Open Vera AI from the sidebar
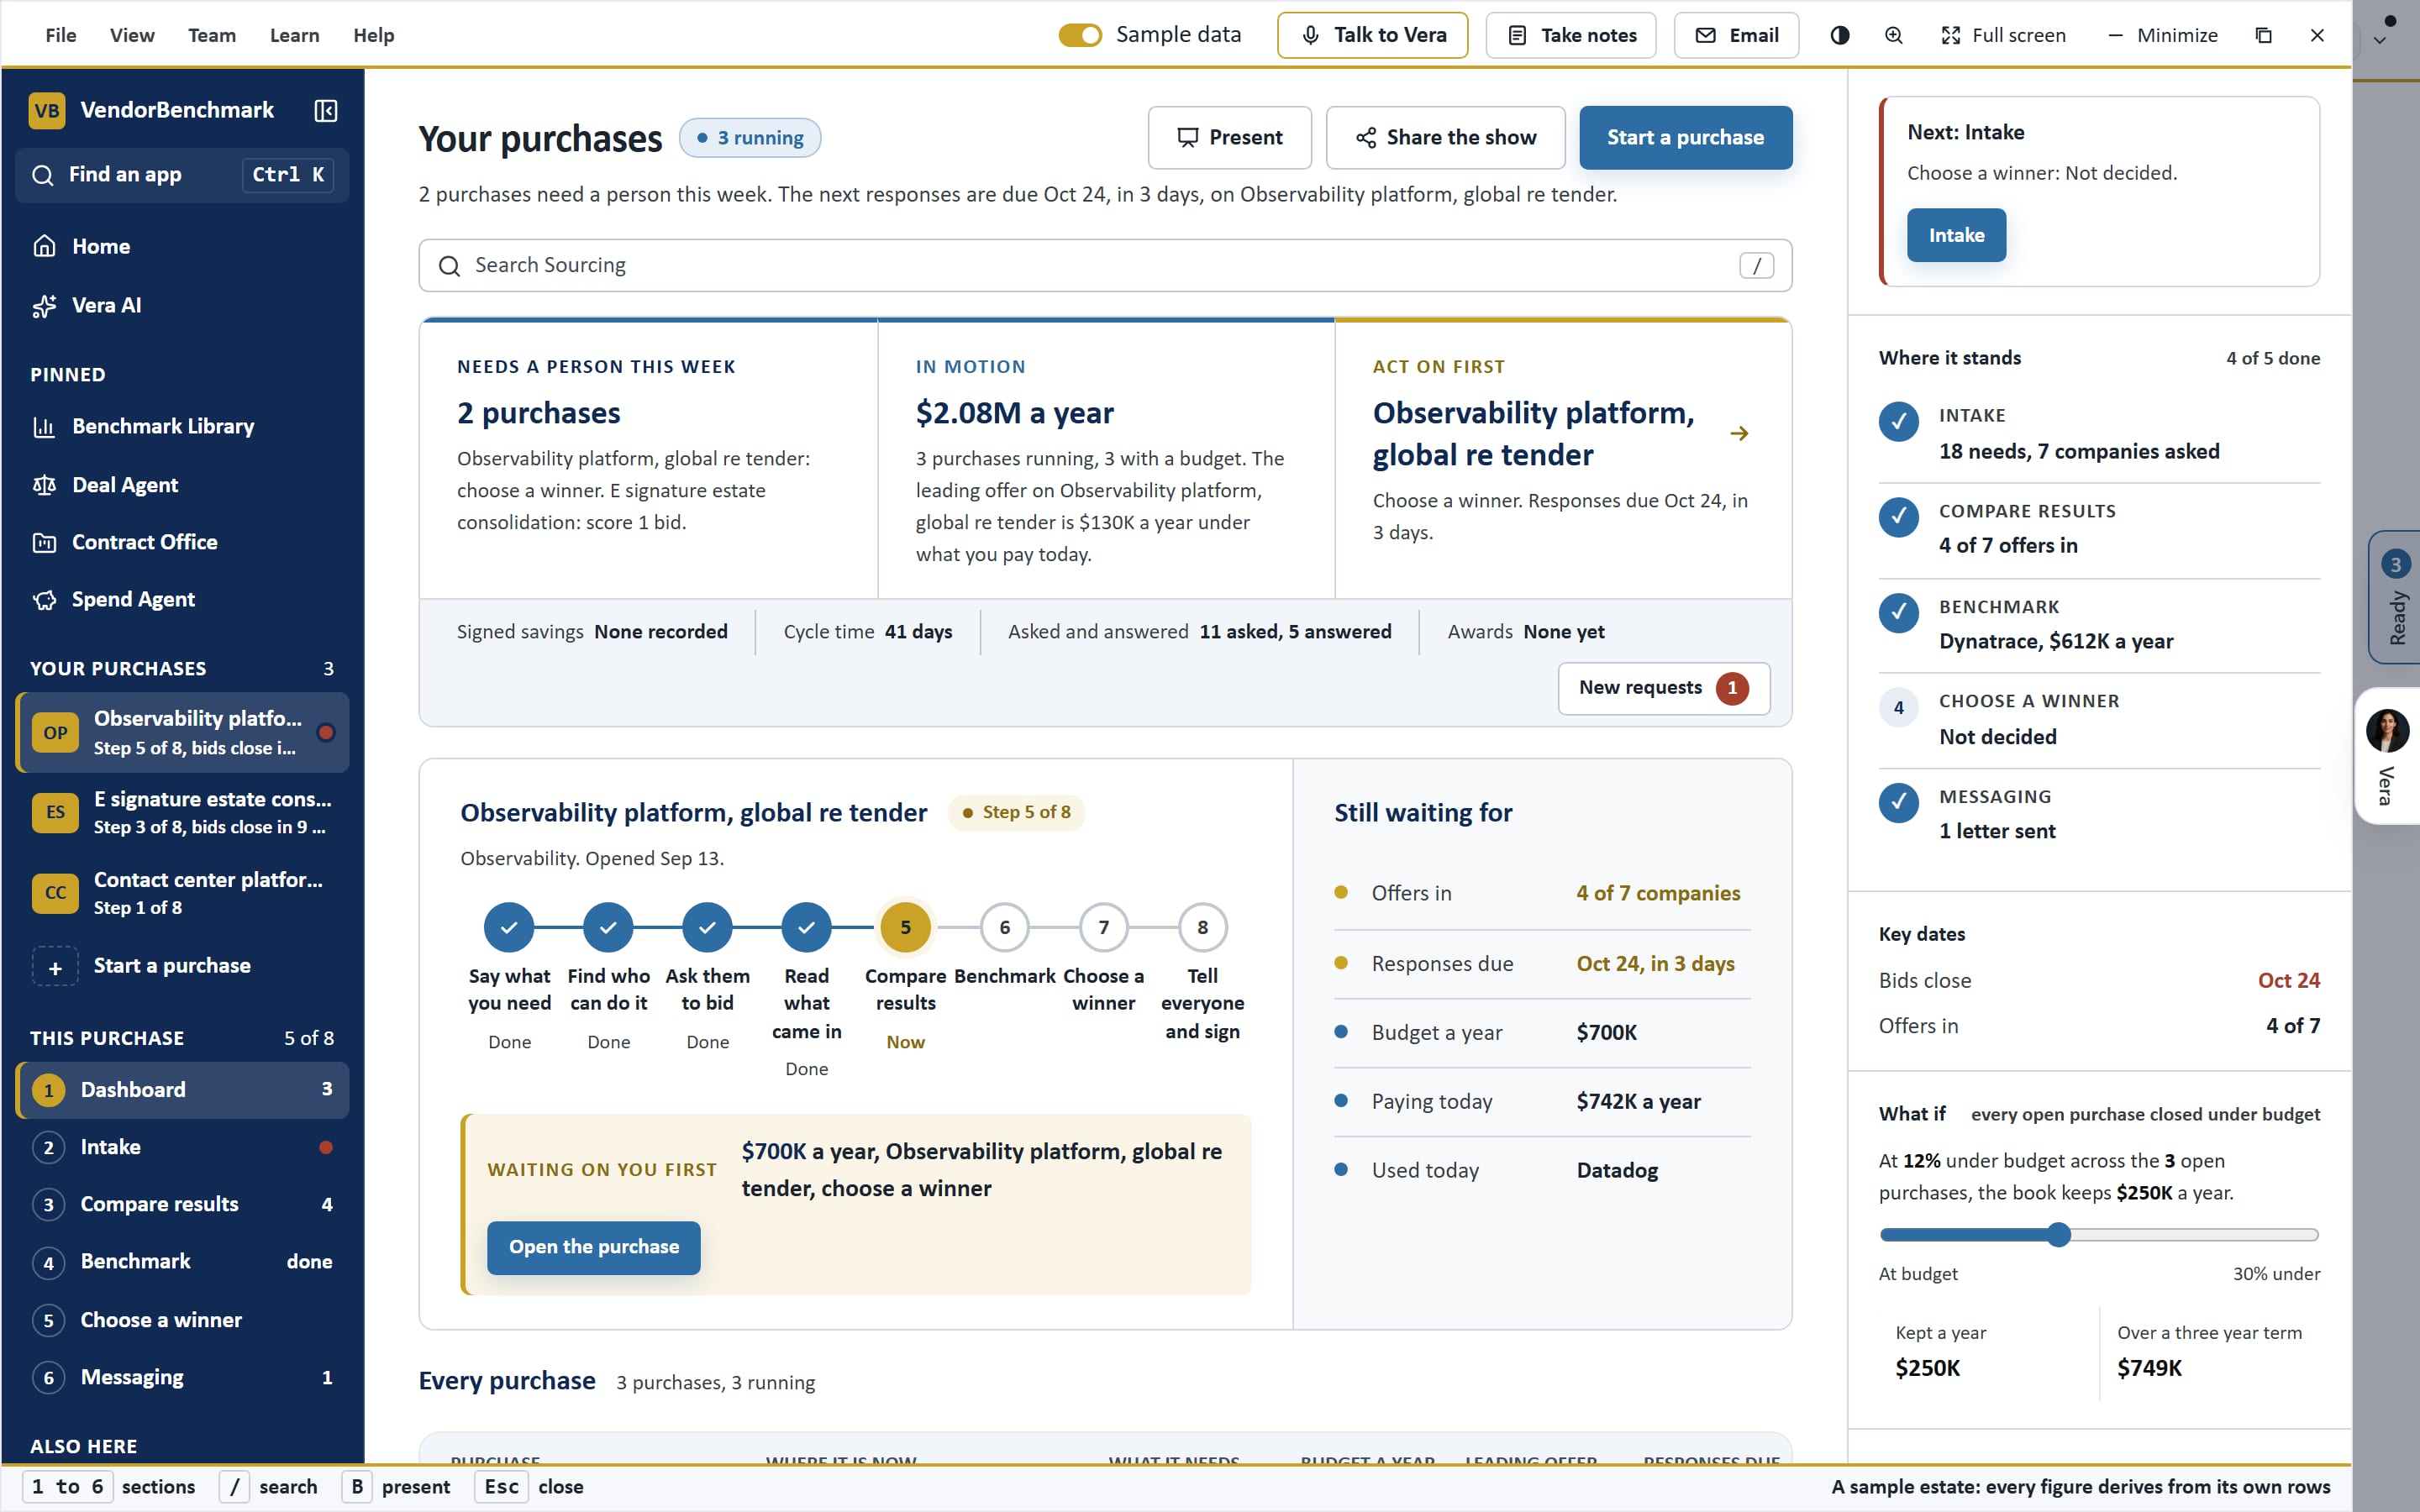 pyautogui.click(x=182, y=305)
